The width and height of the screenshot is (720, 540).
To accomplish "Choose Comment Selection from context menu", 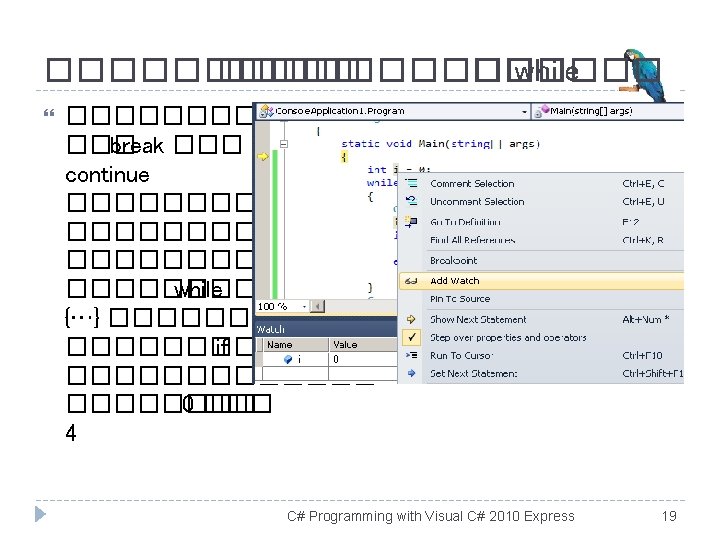I will [x=542, y=184].
